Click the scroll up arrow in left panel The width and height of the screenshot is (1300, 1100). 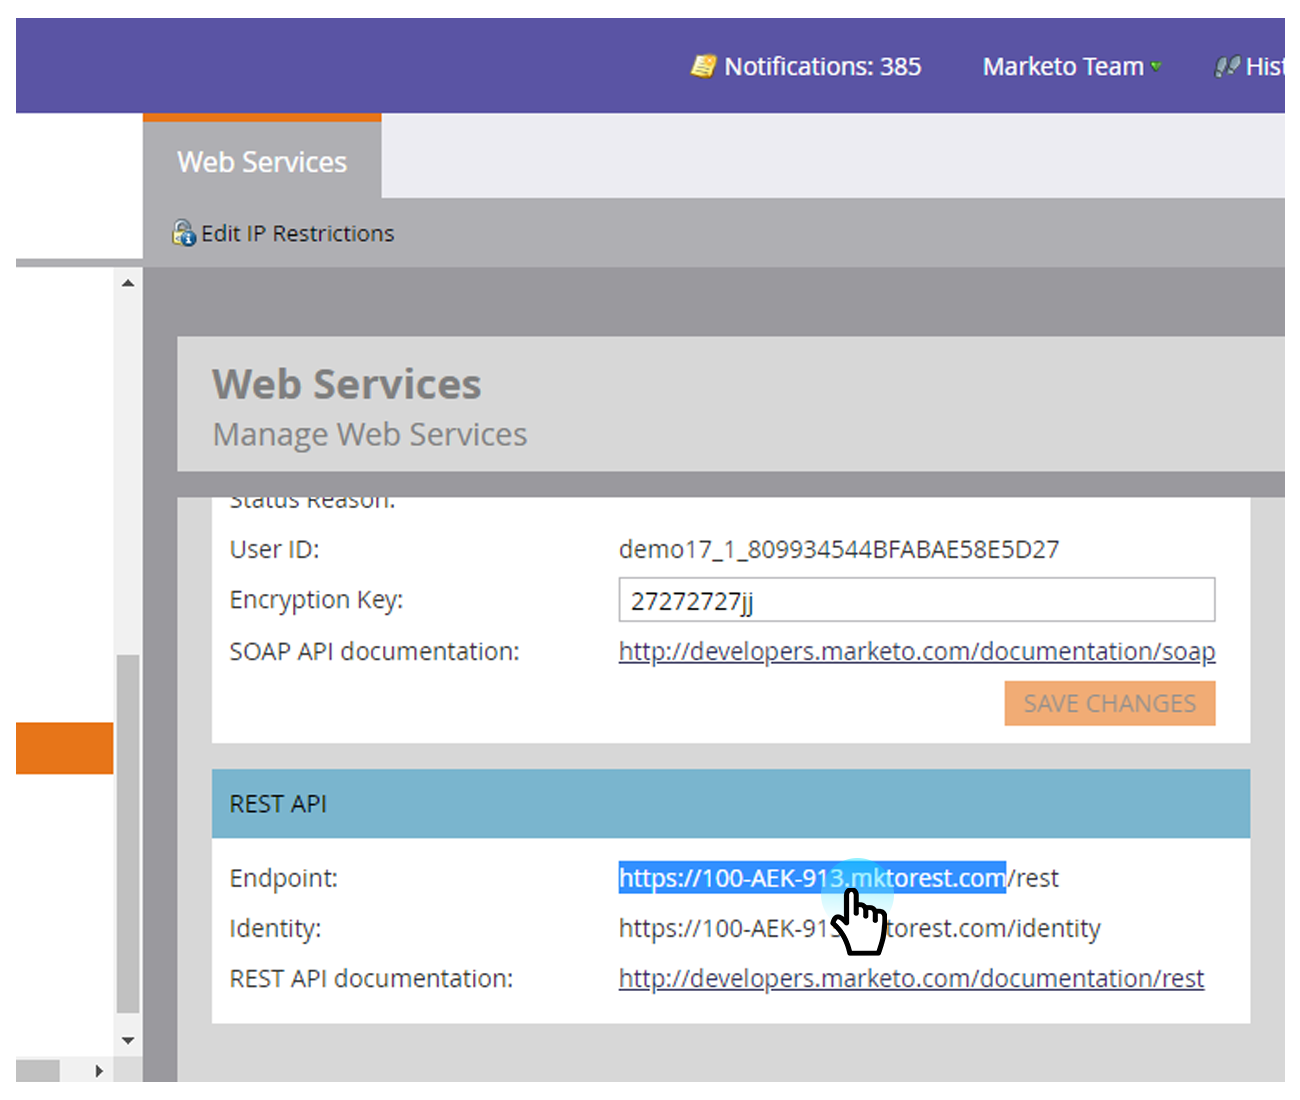(x=128, y=283)
